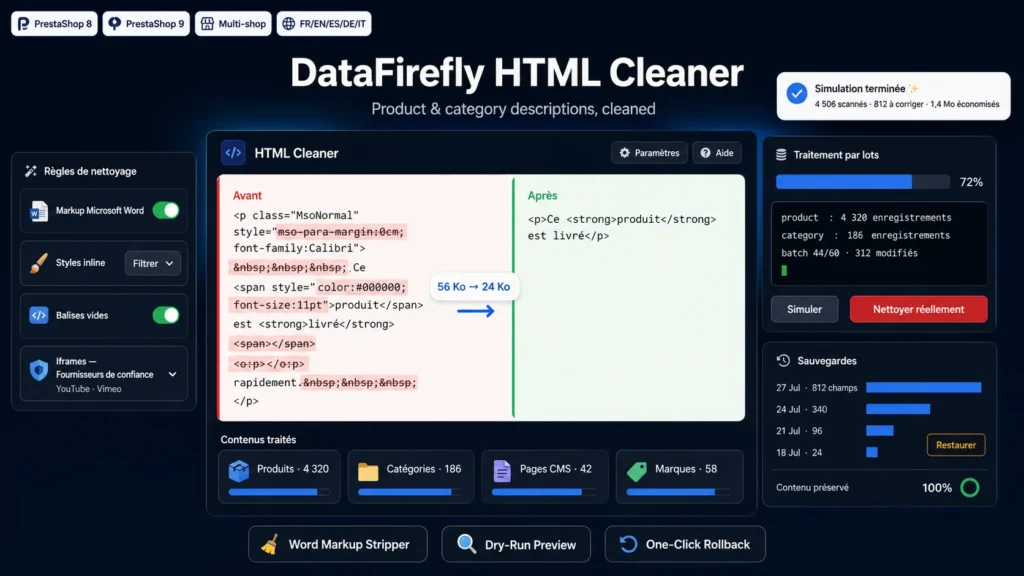This screenshot has height=576, width=1024.
Task: Click the Simuler button
Action: [x=805, y=310]
